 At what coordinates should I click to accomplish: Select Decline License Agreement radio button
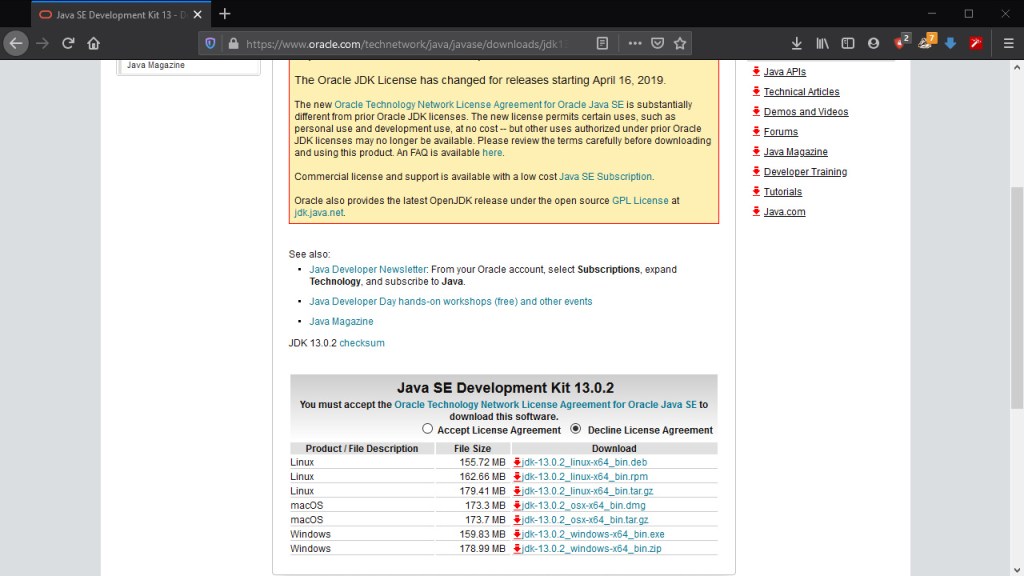576,429
